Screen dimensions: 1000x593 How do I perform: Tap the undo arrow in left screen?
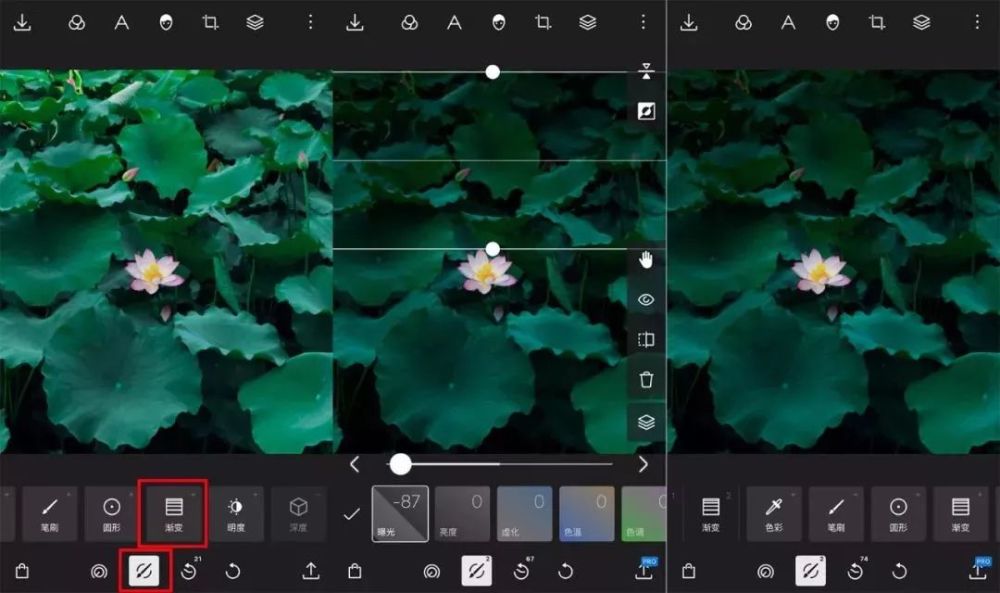point(233,571)
